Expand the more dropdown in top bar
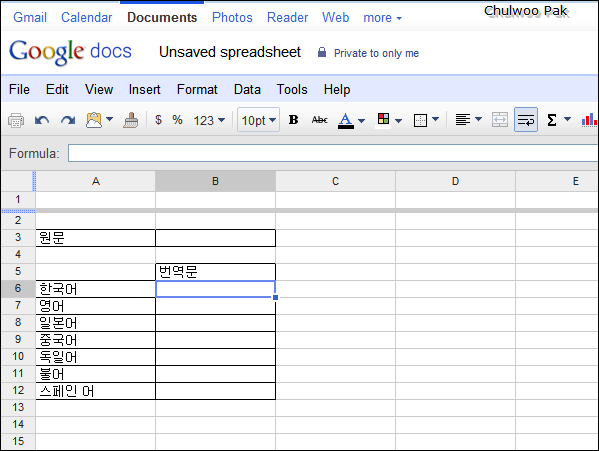Viewport: 599px width, 451px height. pos(382,18)
